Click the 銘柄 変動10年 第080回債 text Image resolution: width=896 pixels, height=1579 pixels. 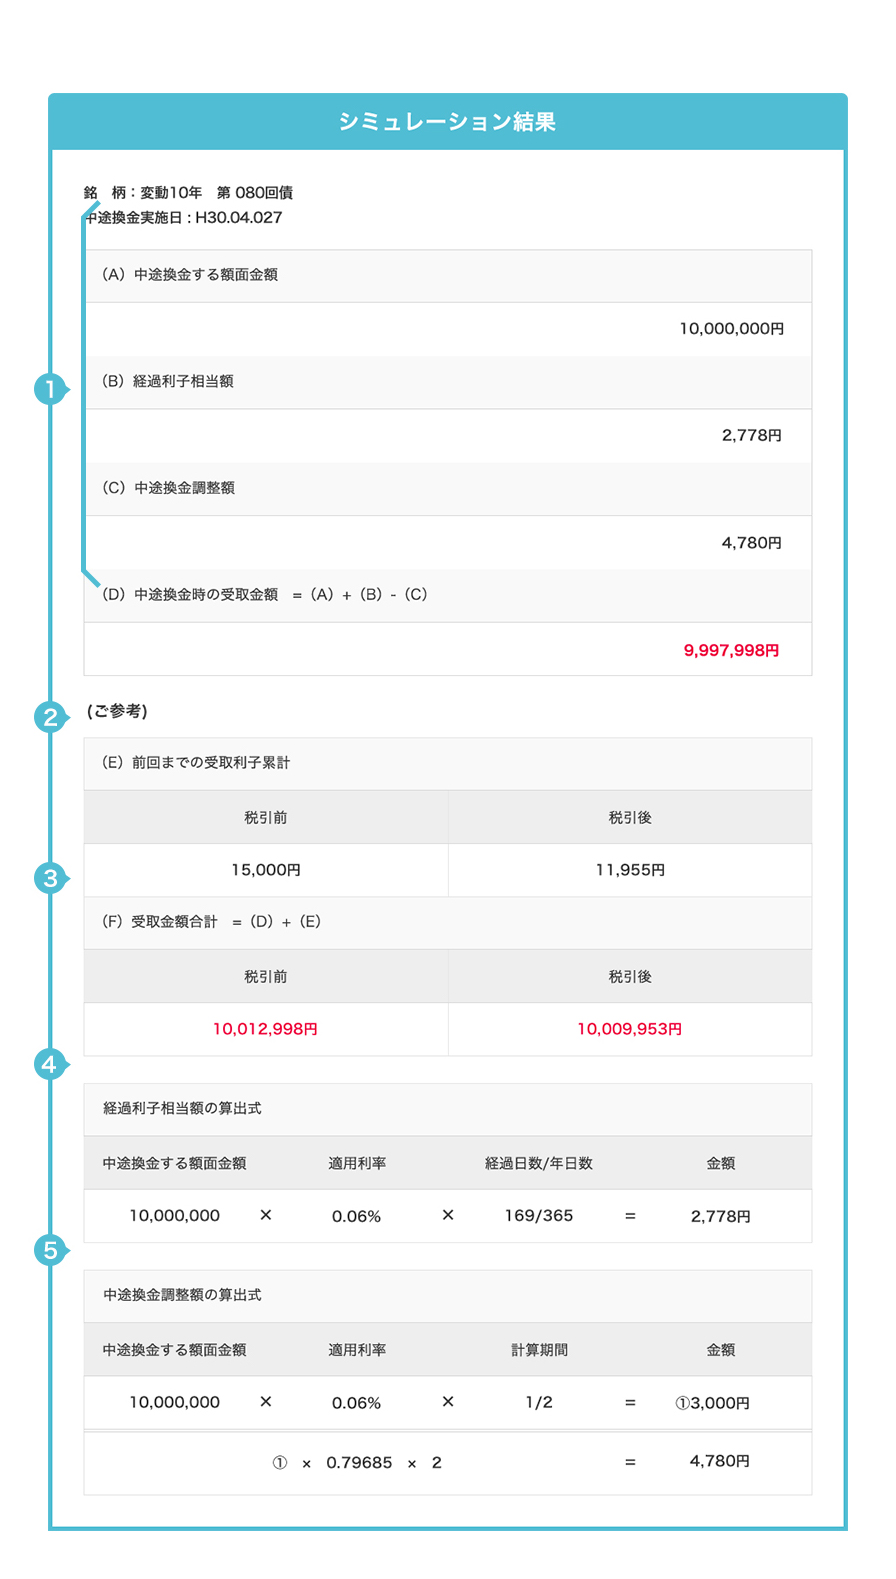tap(189, 193)
